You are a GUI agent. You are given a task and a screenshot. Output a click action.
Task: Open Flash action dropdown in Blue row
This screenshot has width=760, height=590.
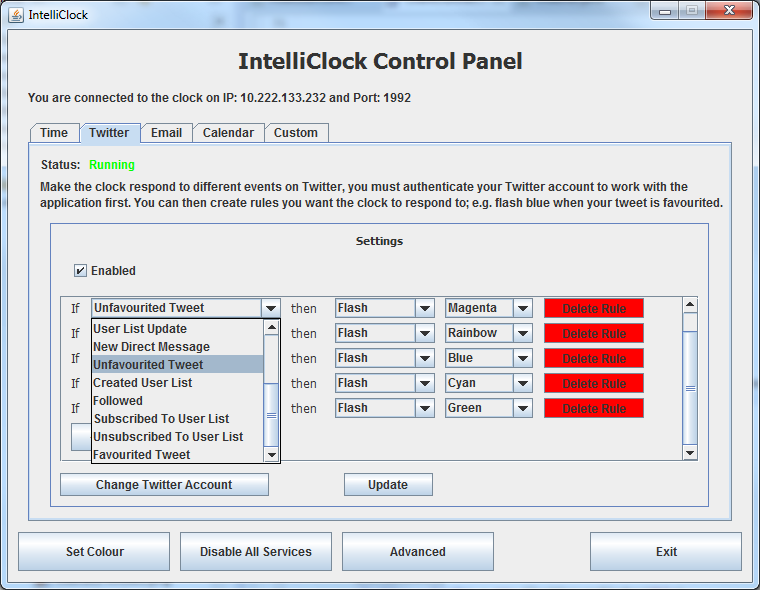click(x=425, y=358)
